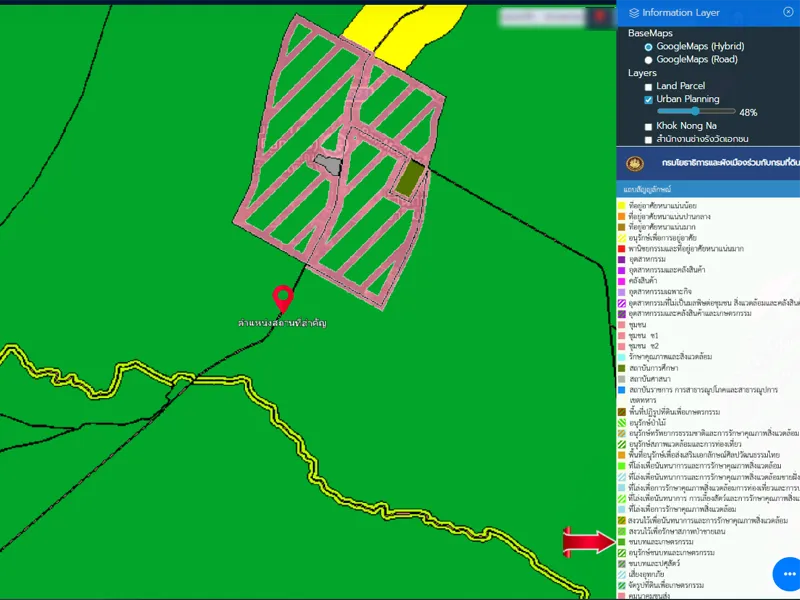
Task: Enable the Land Parcel layer
Action: pyautogui.click(x=648, y=87)
